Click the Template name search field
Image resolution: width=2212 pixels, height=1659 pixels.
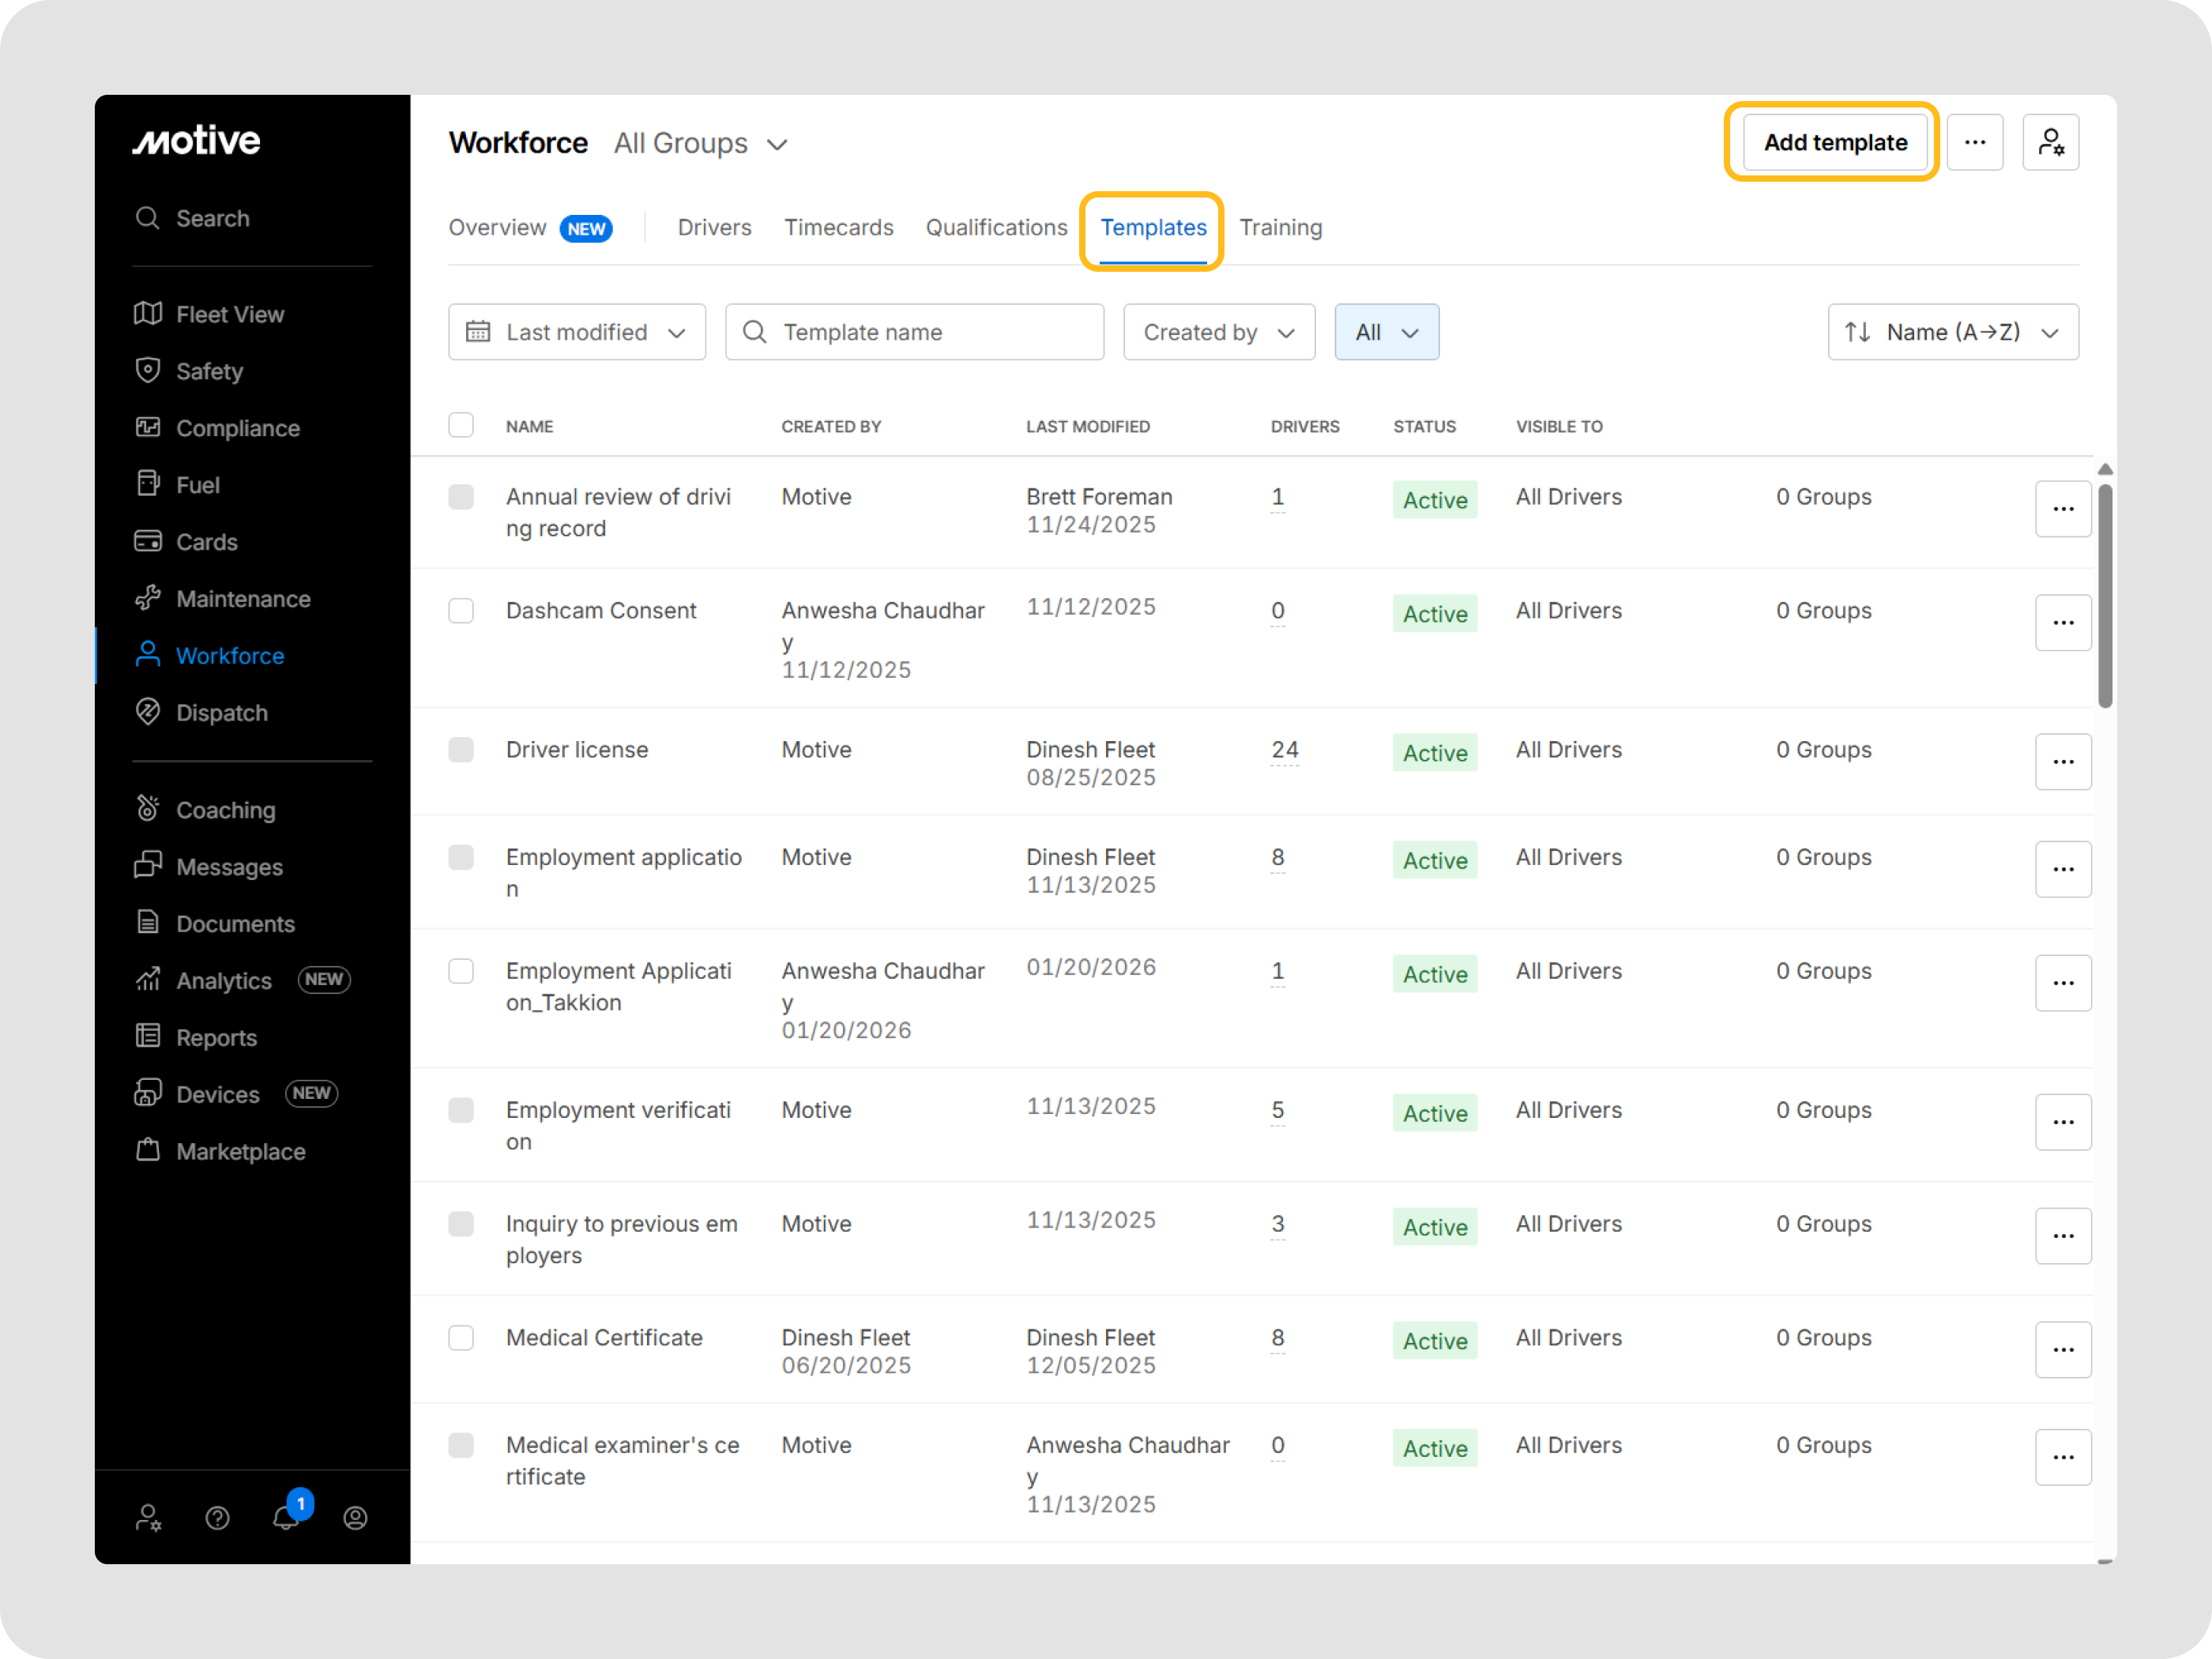[914, 332]
